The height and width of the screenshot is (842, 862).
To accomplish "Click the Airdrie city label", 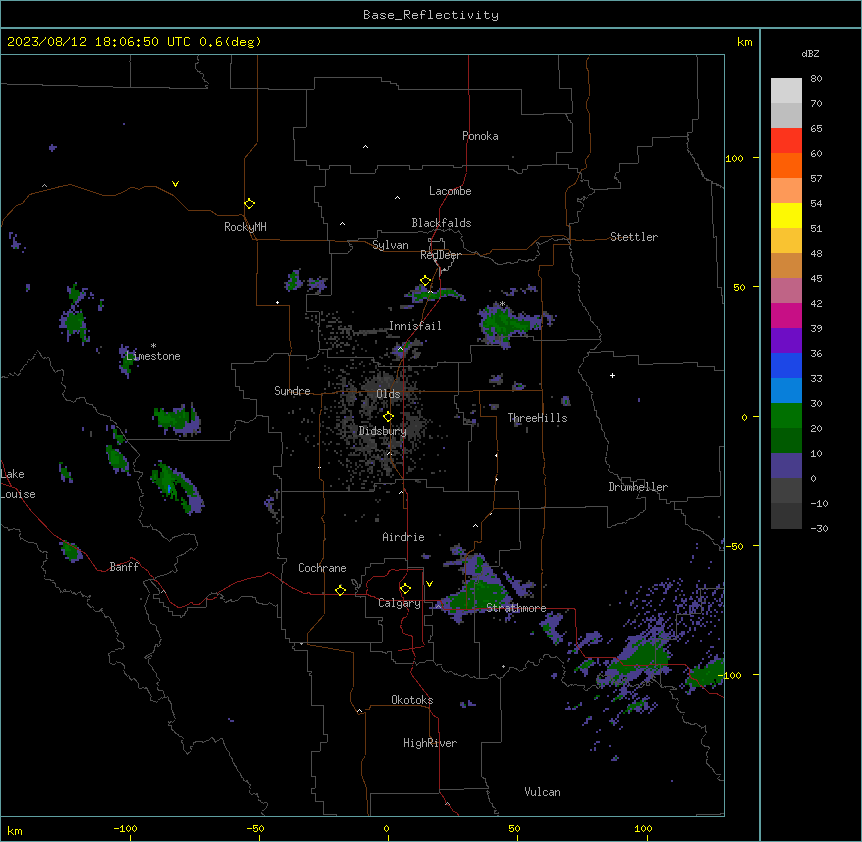I will (403, 537).
